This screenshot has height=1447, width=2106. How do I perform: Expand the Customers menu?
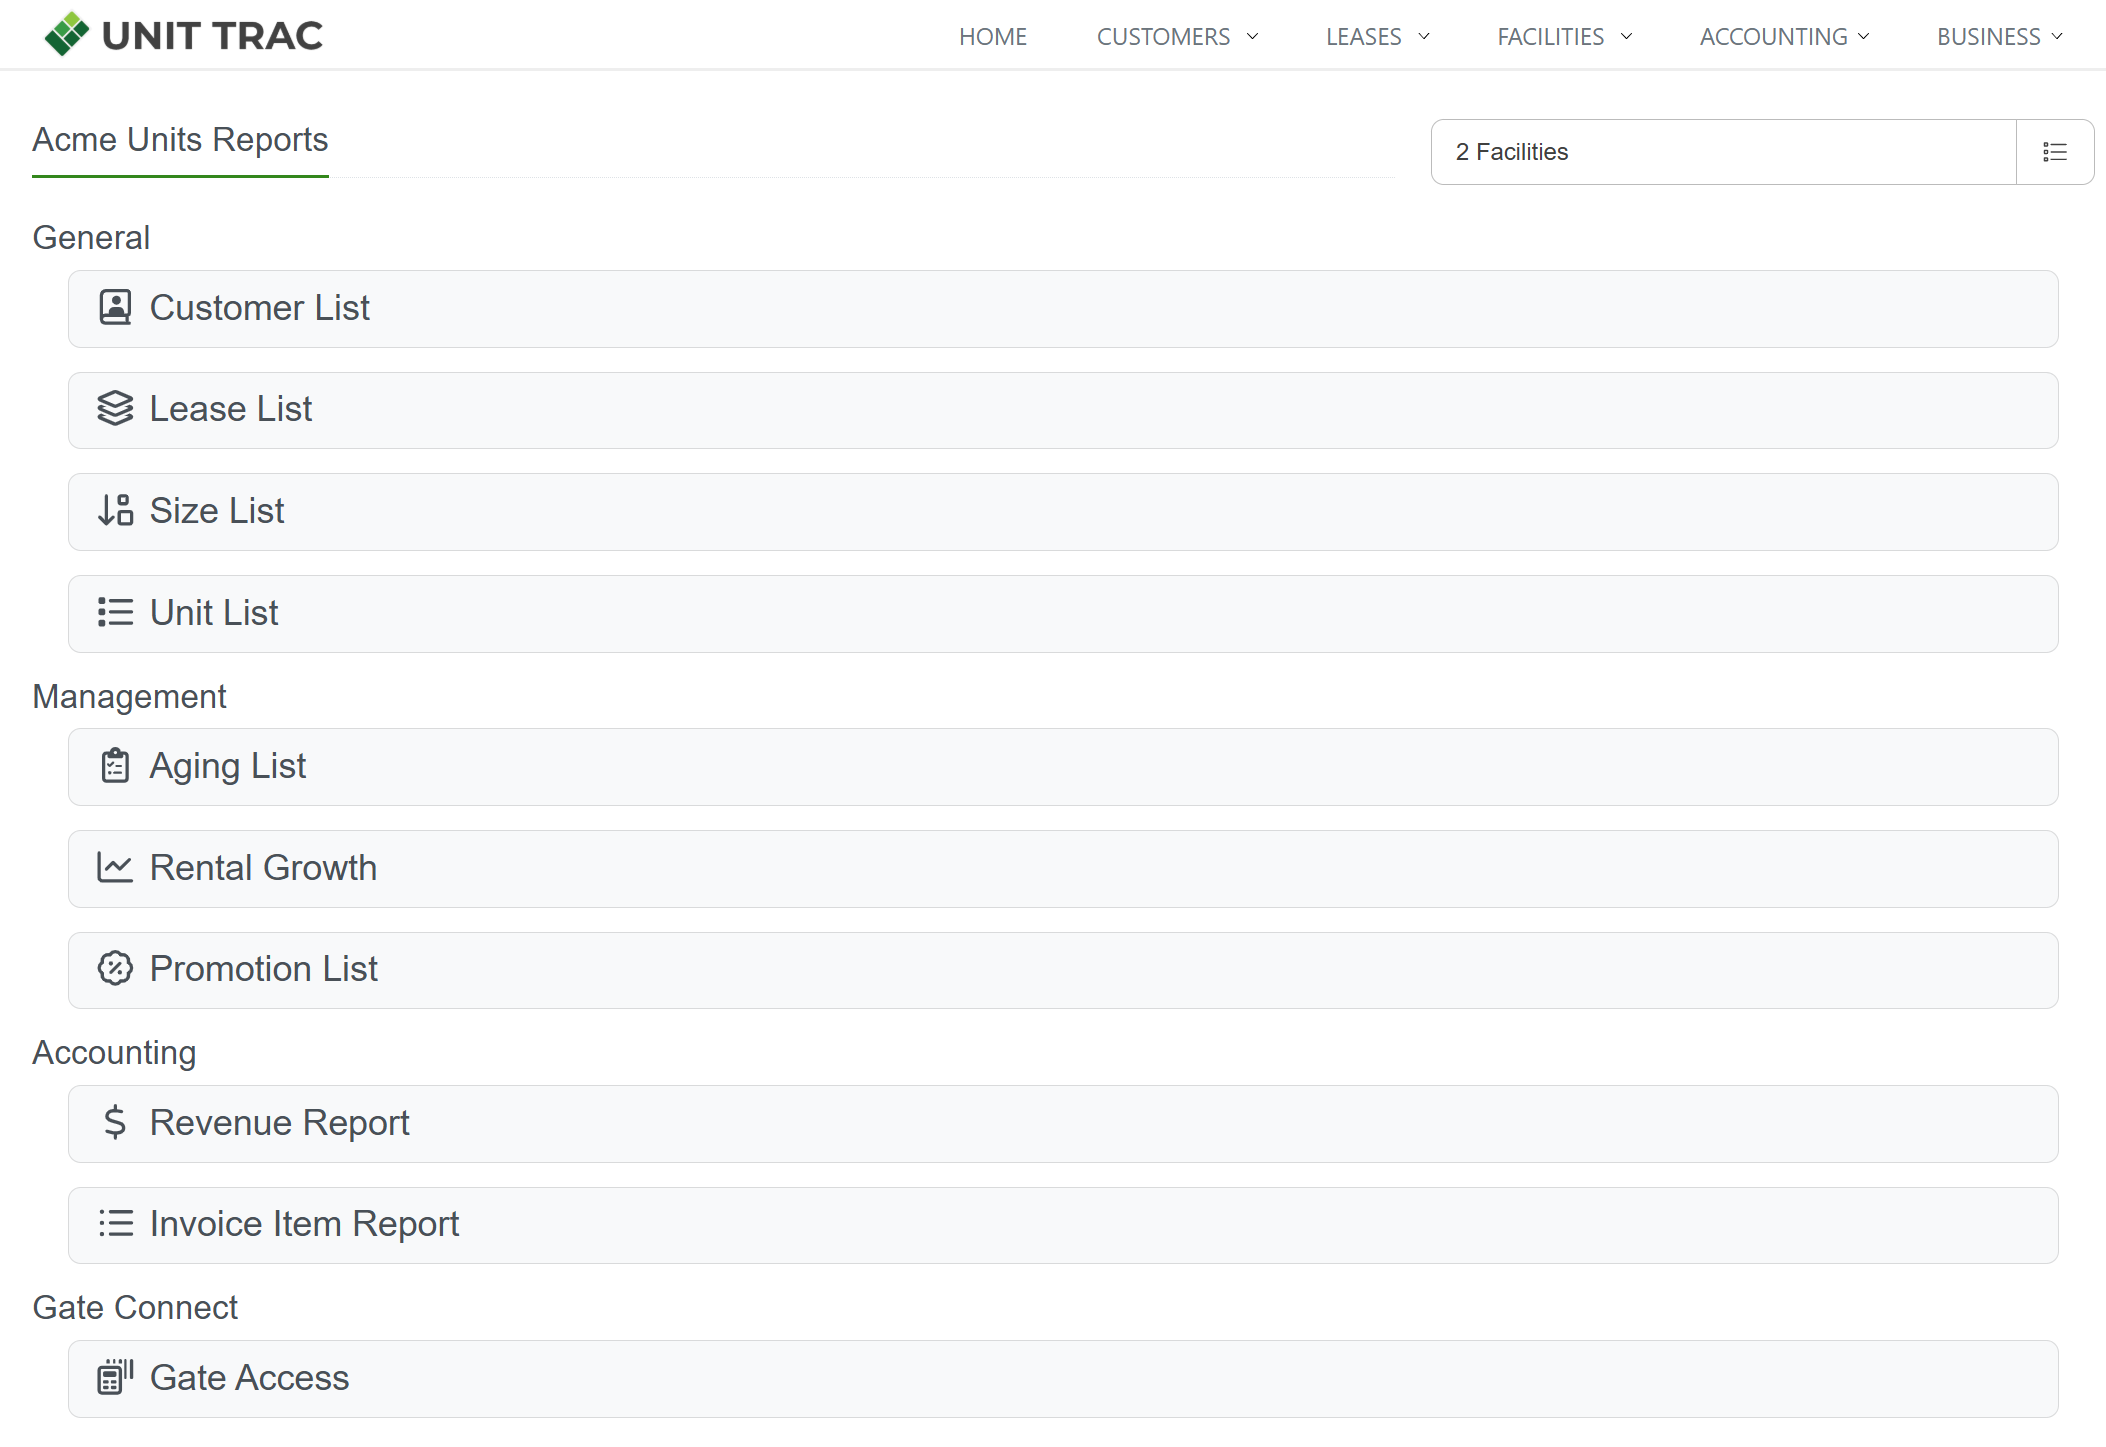point(1177,37)
